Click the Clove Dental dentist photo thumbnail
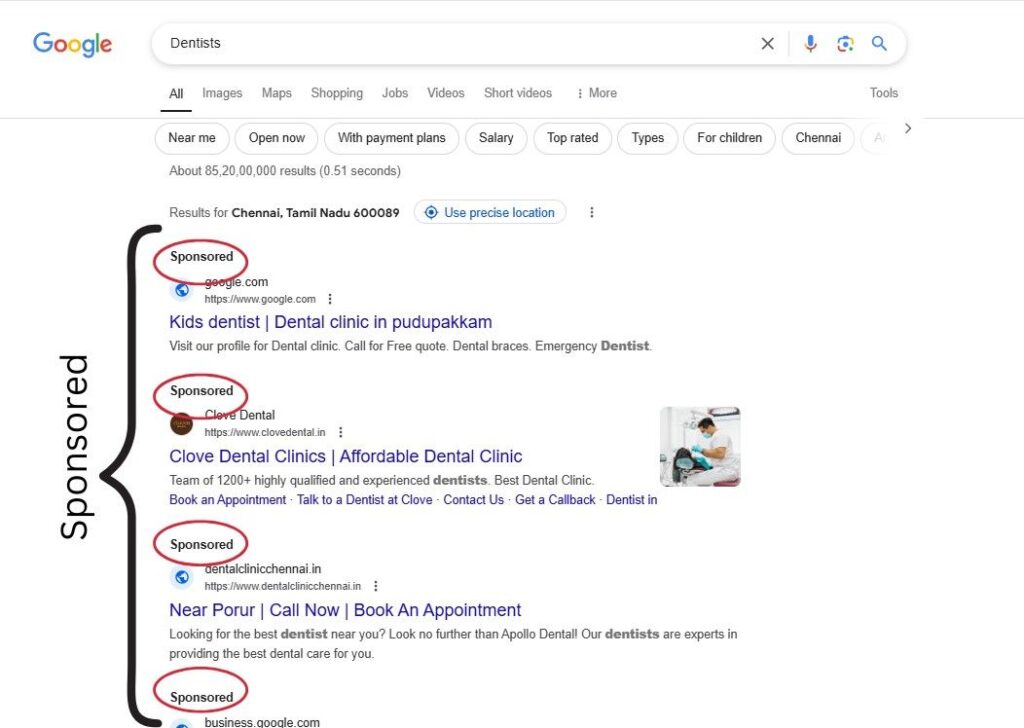This screenshot has height=728, width=1024. click(700, 447)
